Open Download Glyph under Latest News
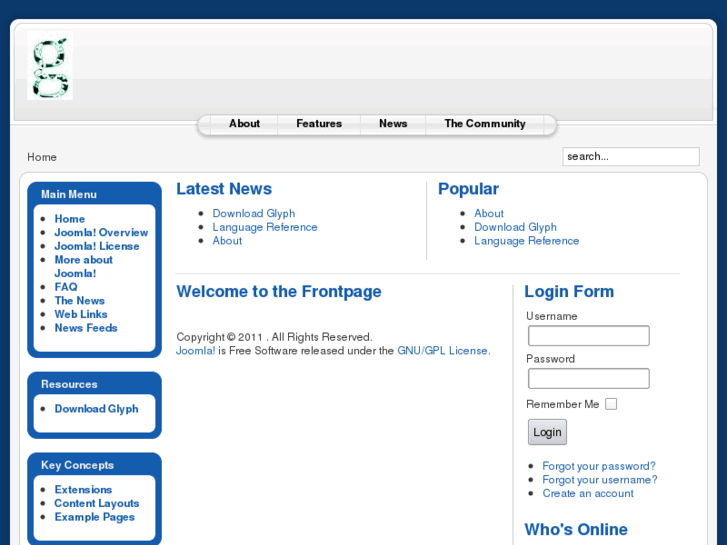 [254, 213]
